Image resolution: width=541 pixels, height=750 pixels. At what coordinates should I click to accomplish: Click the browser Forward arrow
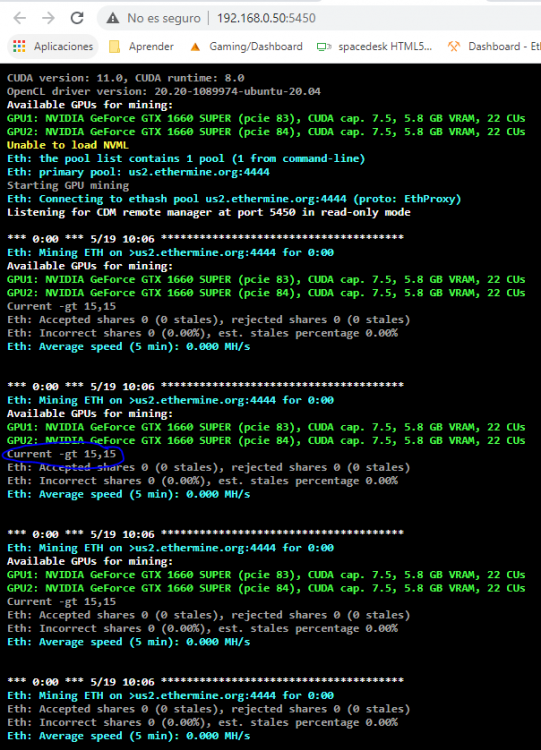pos(48,18)
